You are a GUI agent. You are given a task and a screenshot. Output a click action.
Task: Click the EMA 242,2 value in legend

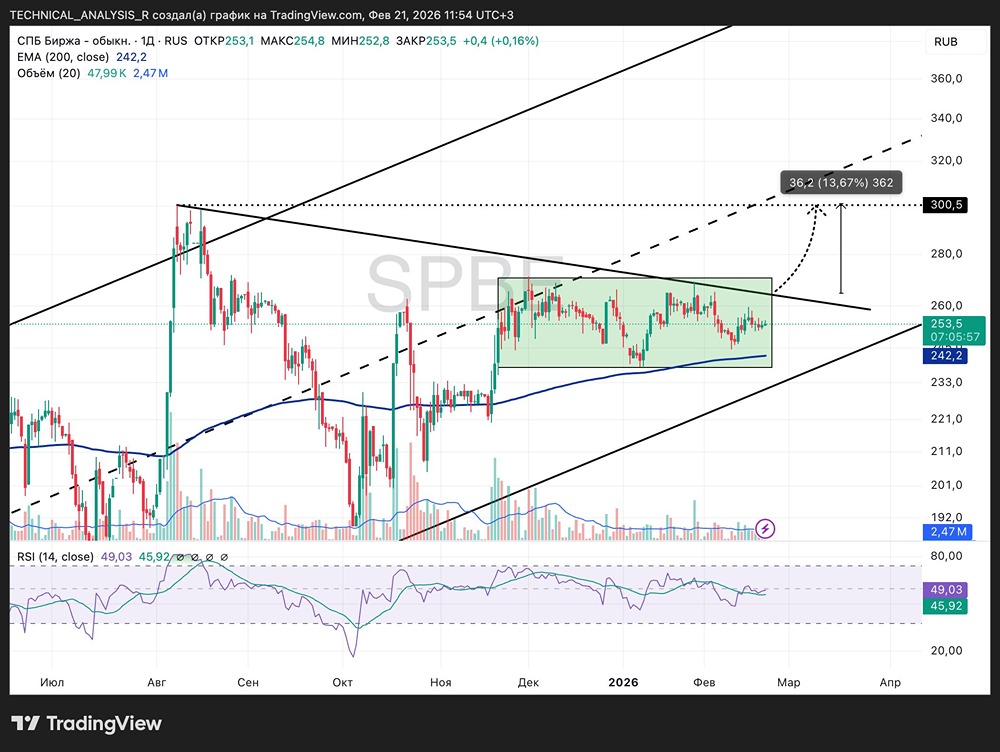pyautogui.click(x=131, y=57)
